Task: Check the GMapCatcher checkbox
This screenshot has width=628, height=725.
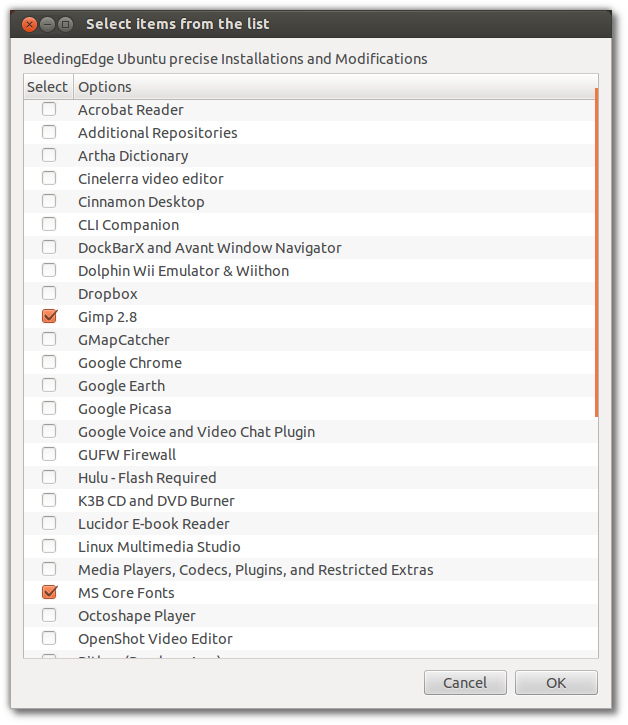Action: tap(49, 339)
